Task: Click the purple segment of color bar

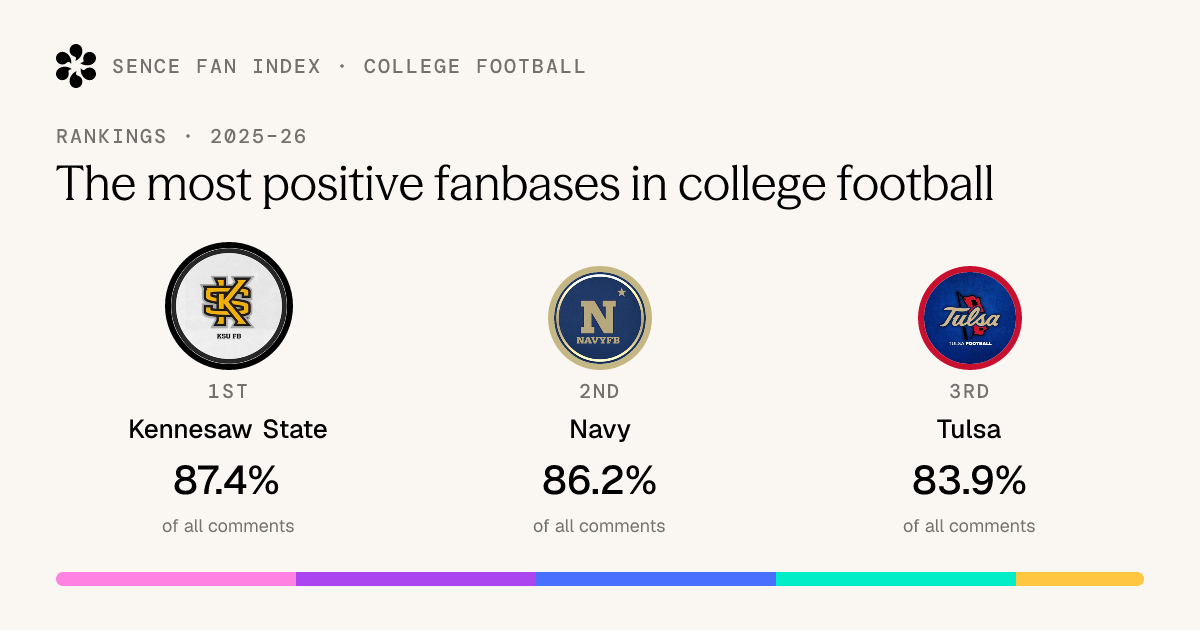Action: (x=416, y=579)
